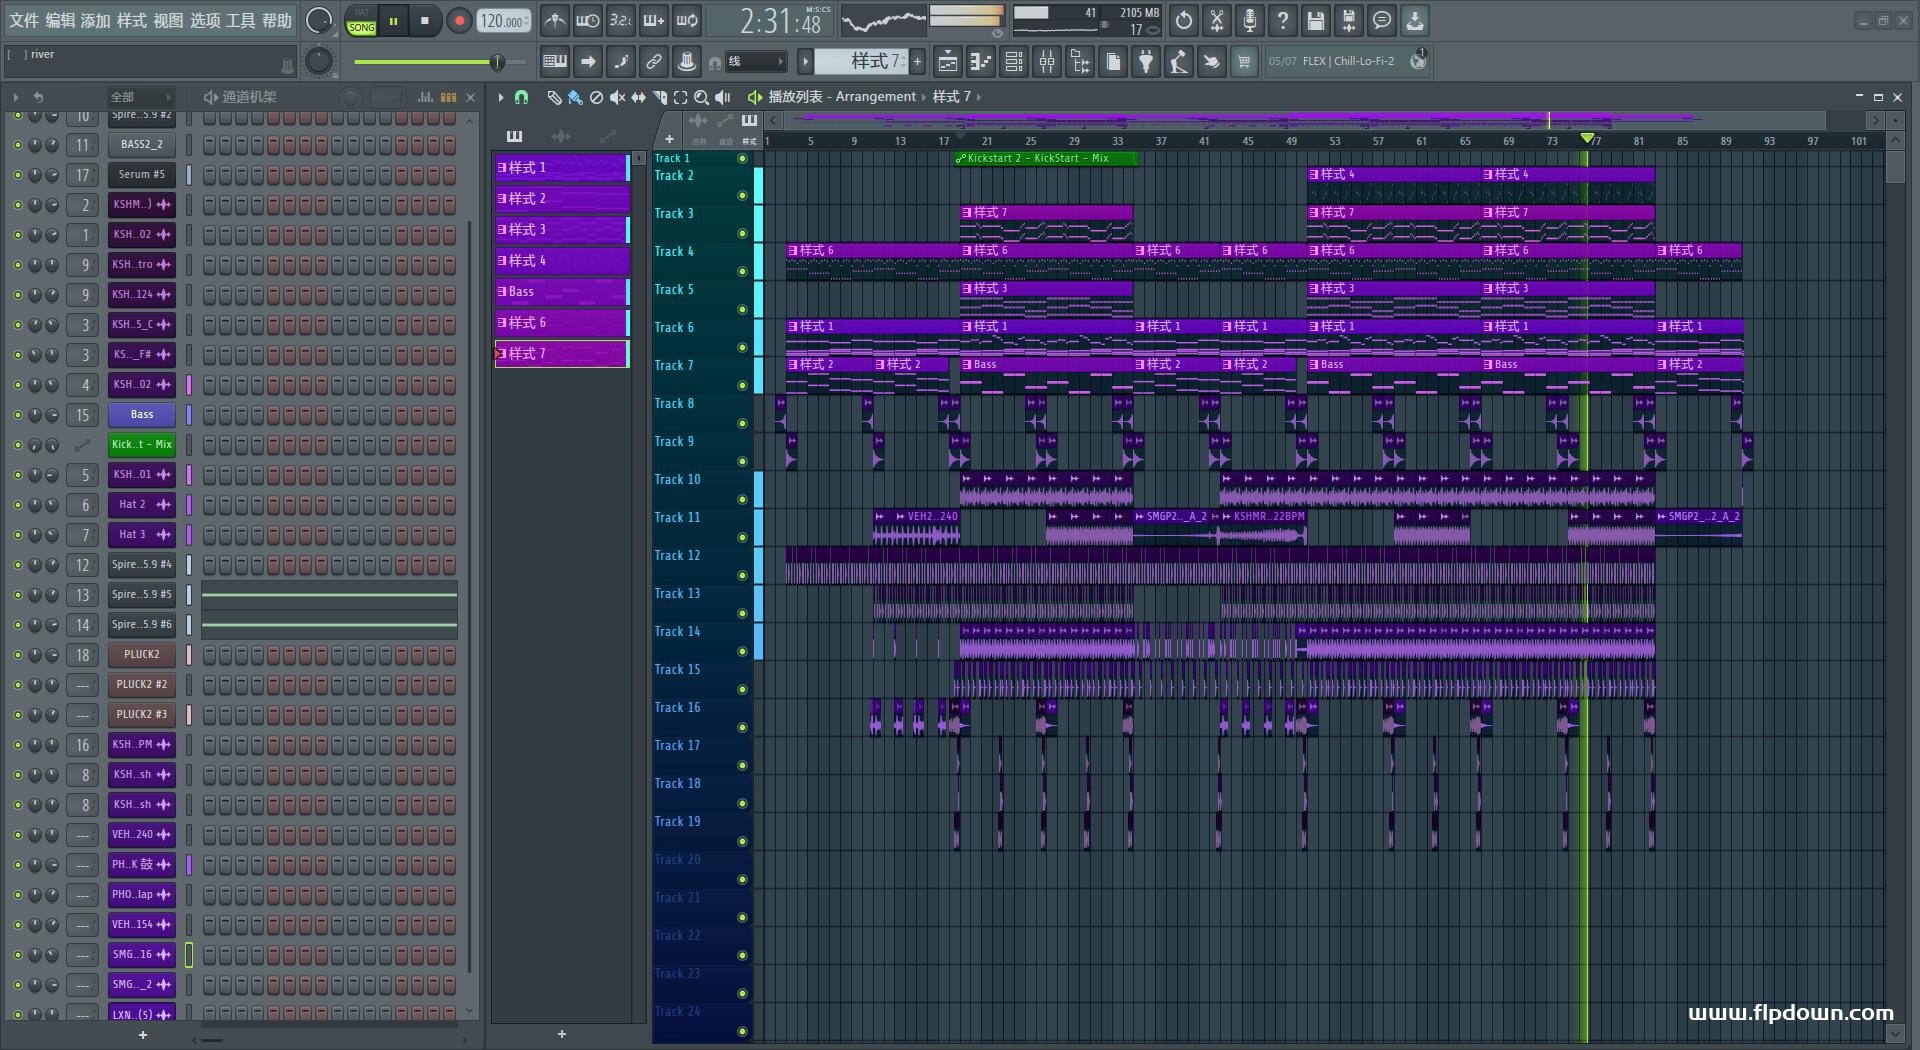Screen dimensions: 1920x1050
Task: Open the shopping cart icon
Action: (x=1244, y=61)
